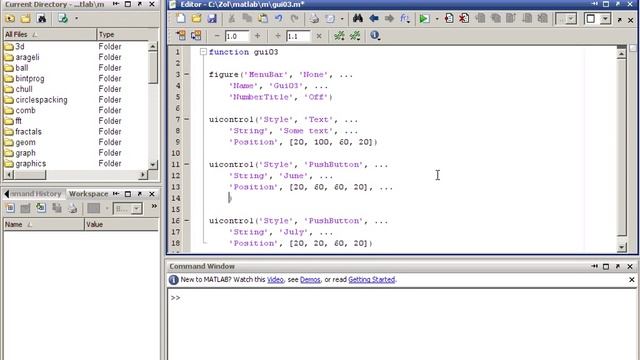Switch to the Command History tab

tap(36, 194)
